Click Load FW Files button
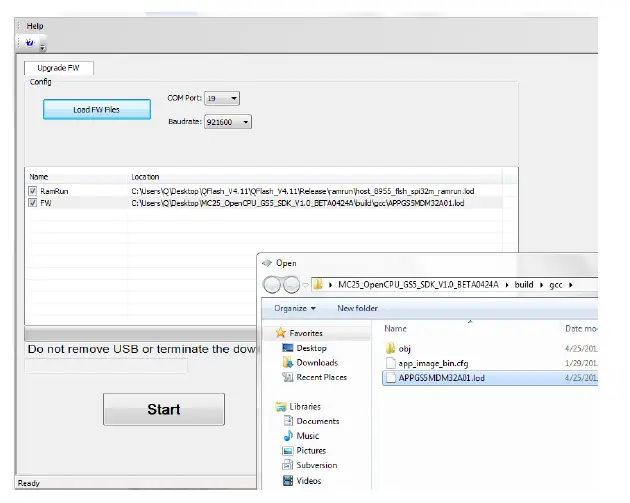Viewport: 630px width, 503px height. 97,110
